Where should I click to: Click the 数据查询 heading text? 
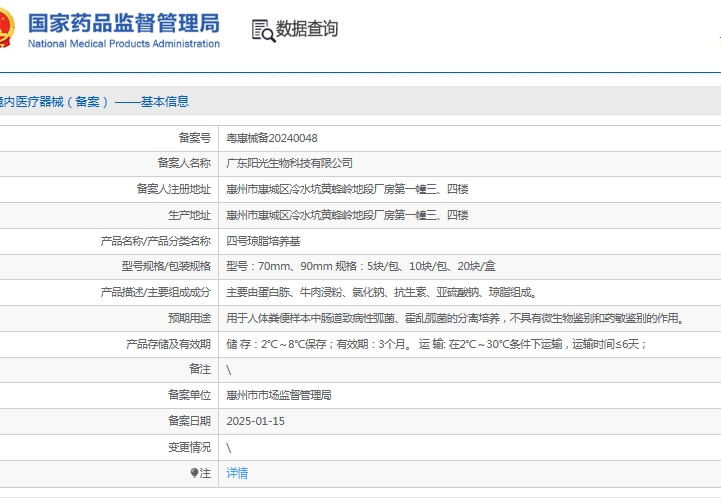[x=307, y=29]
